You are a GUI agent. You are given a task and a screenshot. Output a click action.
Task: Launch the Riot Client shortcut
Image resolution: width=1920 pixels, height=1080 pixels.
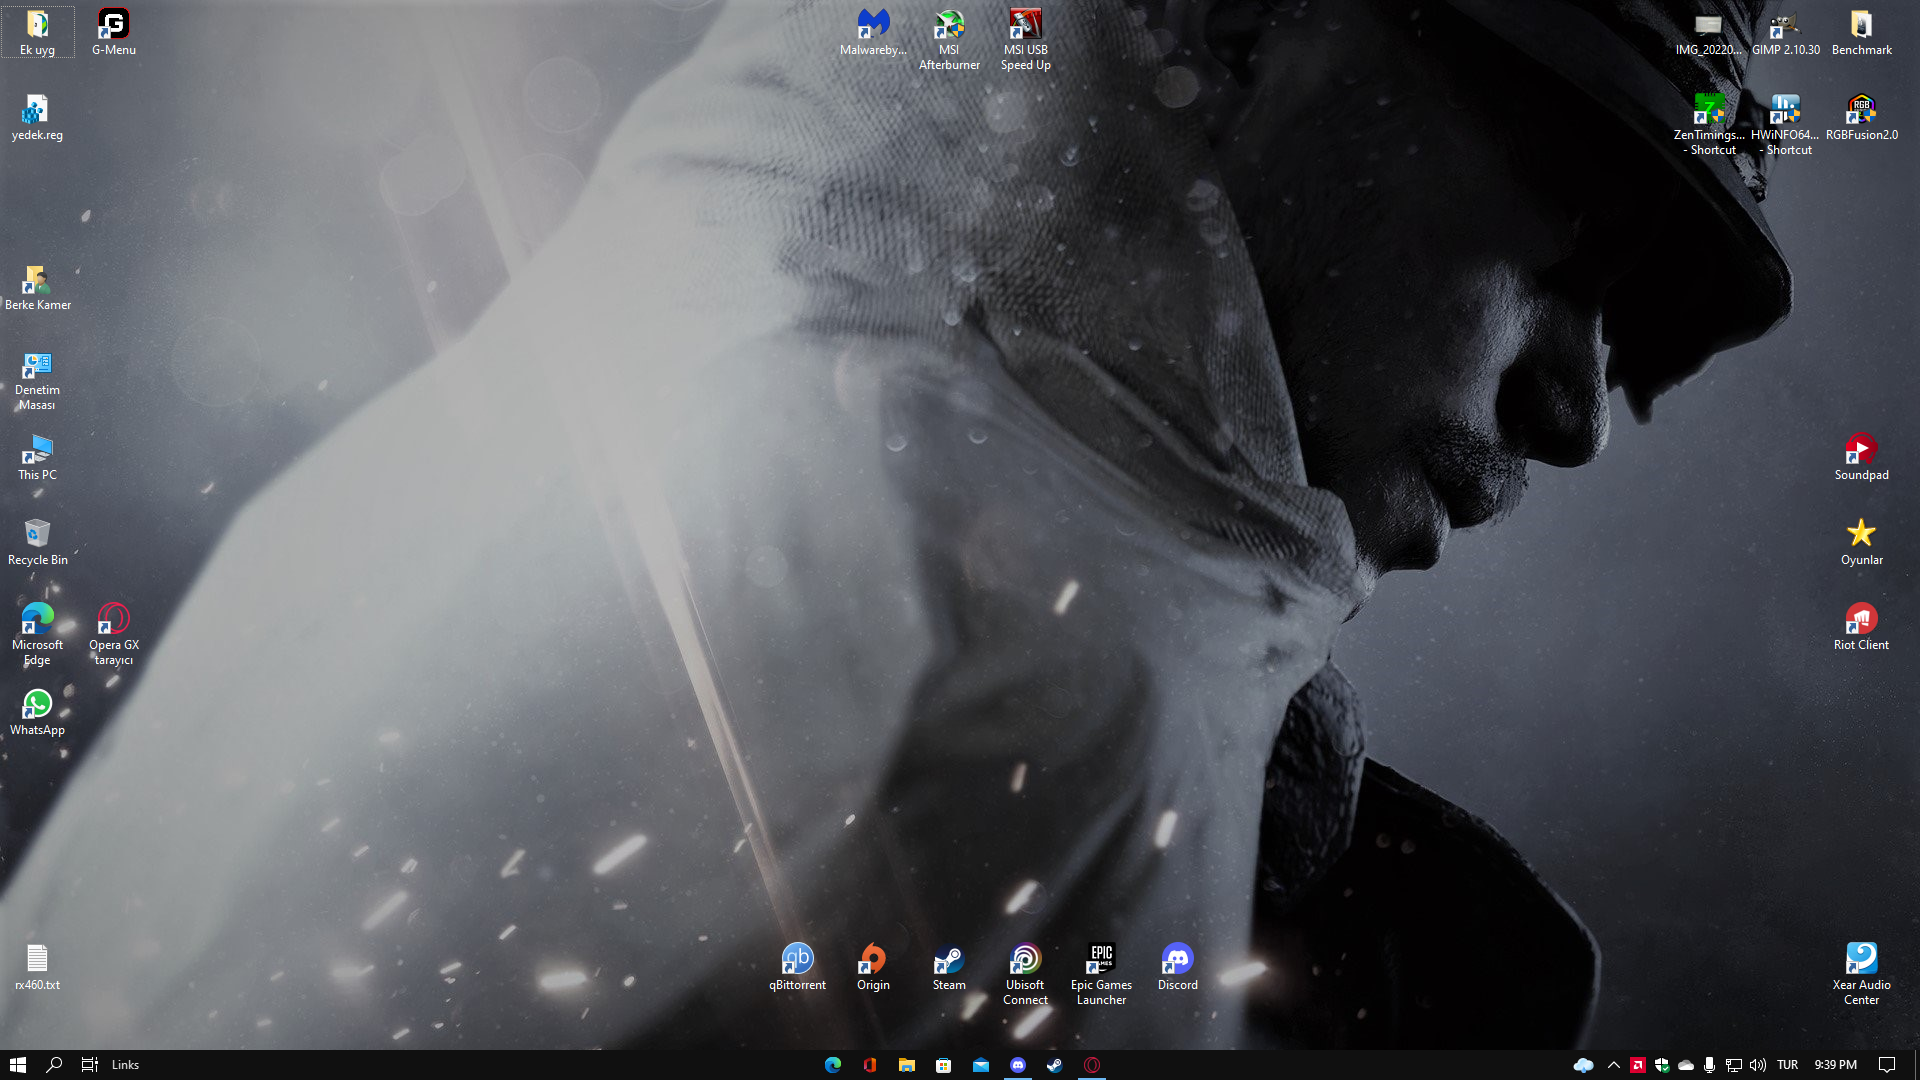(1861, 627)
